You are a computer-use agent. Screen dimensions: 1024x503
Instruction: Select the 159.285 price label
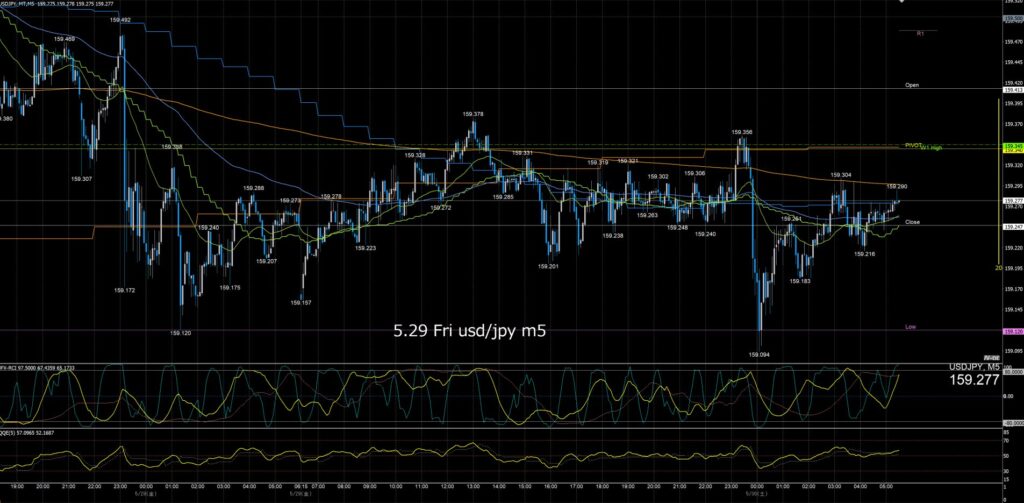point(503,197)
